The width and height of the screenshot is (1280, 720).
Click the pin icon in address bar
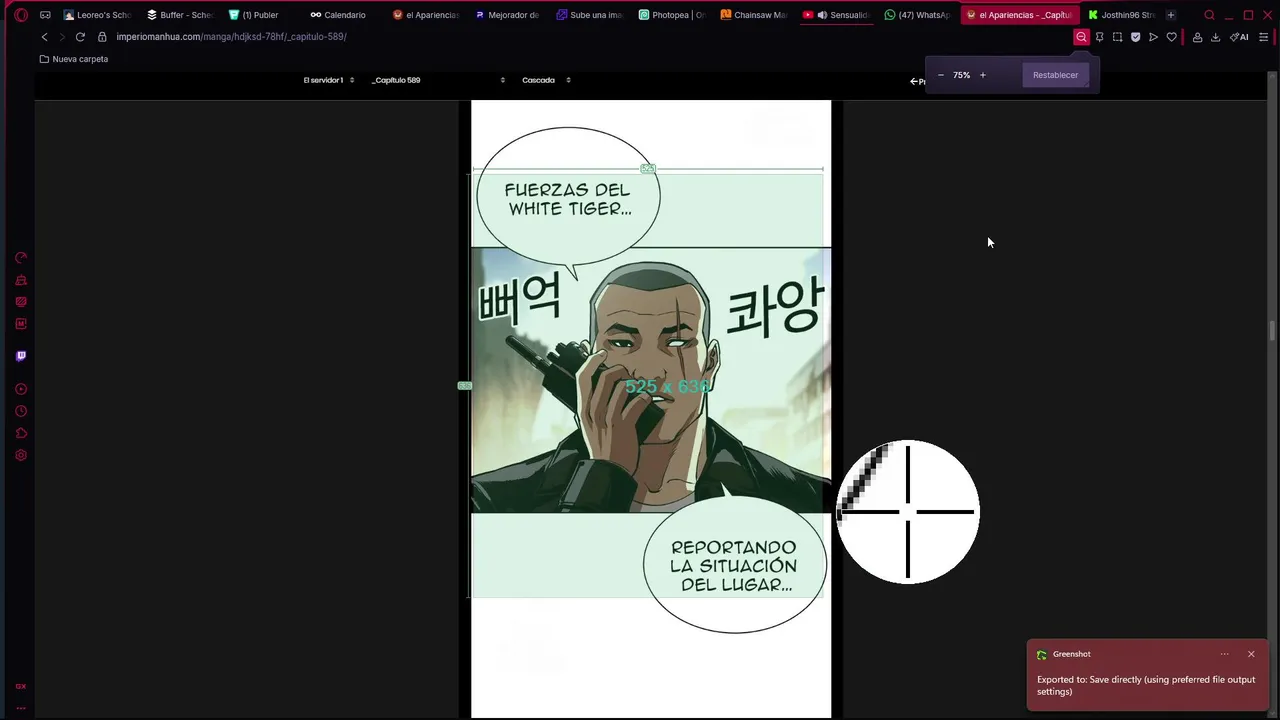tap(1099, 37)
